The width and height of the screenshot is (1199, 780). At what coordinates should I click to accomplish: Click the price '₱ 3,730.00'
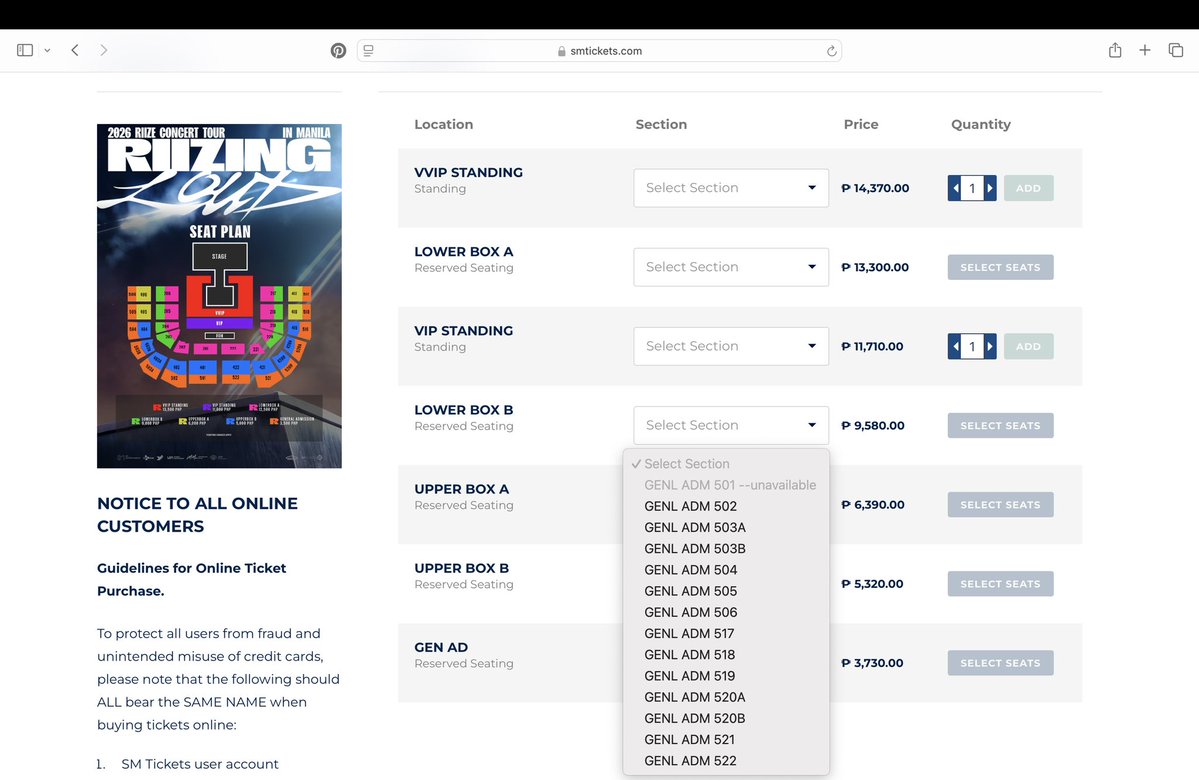point(872,663)
